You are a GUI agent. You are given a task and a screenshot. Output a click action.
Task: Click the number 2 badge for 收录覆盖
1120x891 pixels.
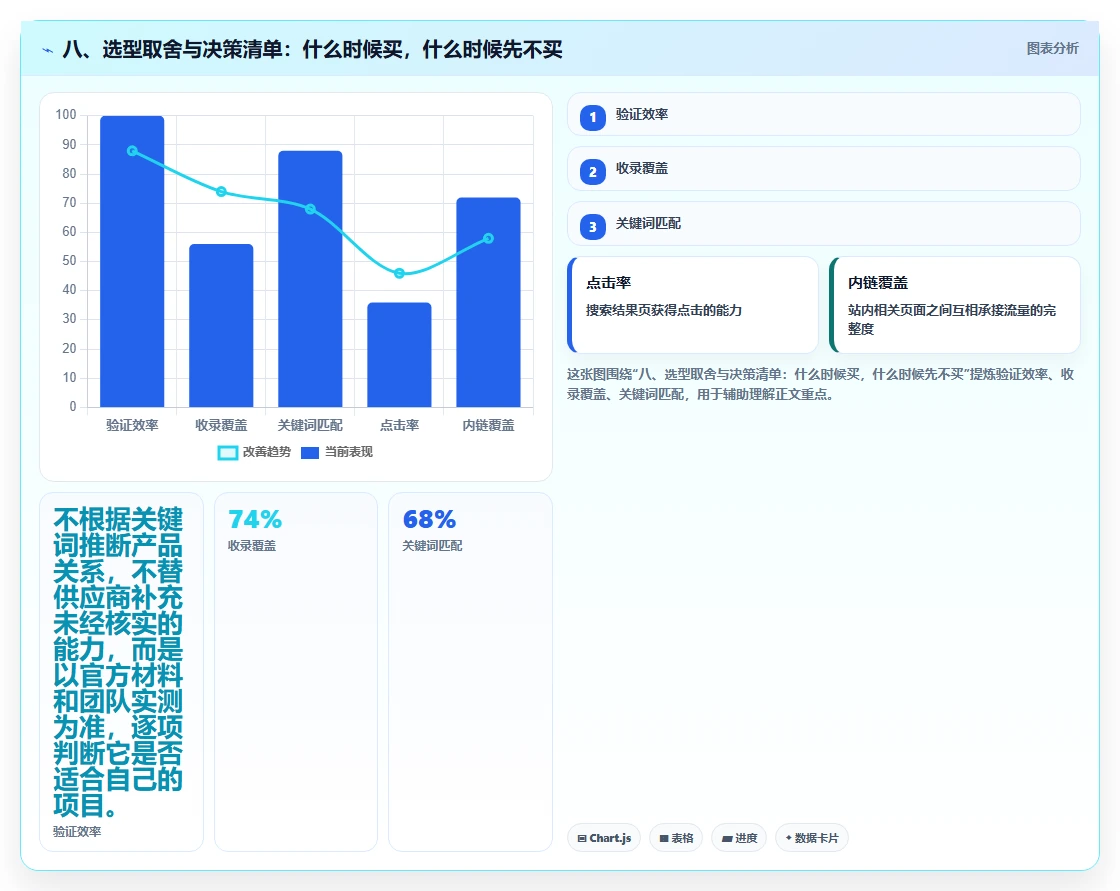click(x=592, y=171)
